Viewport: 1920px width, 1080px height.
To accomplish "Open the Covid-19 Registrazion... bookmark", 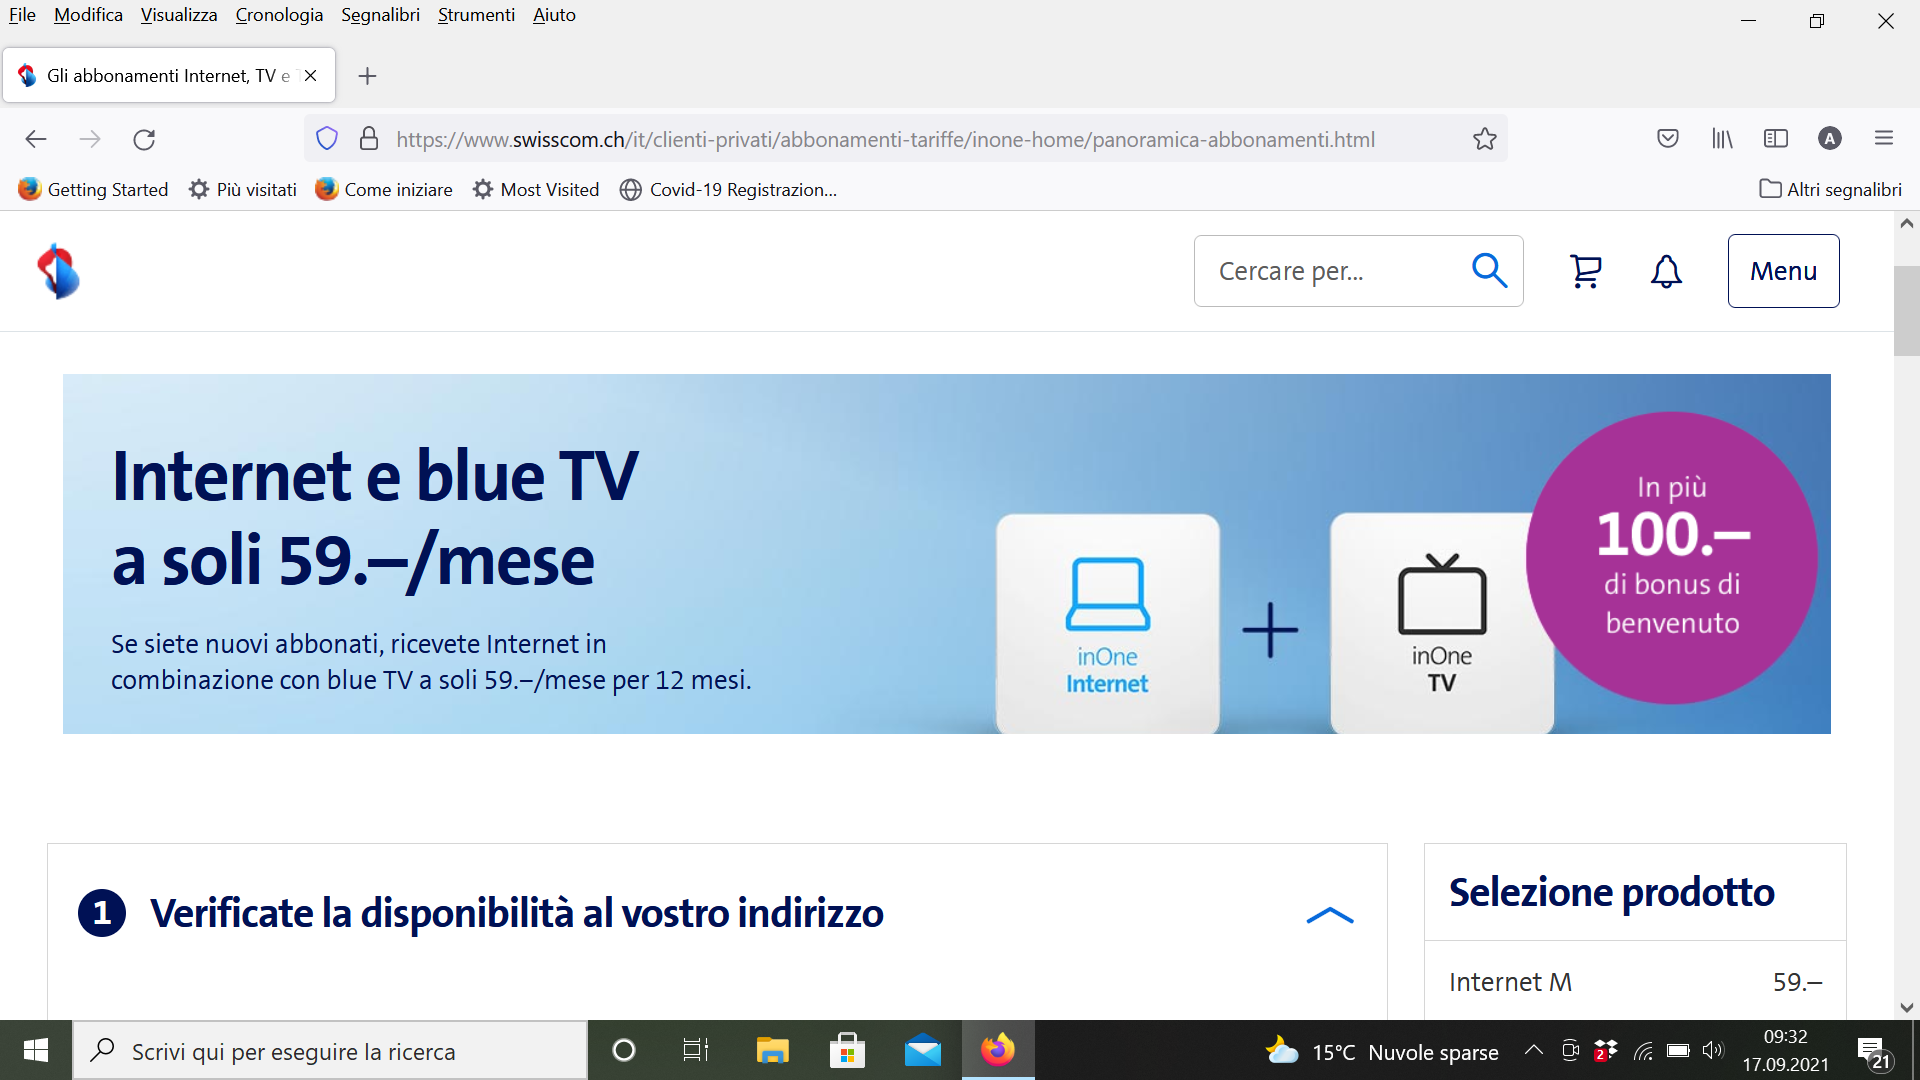I will tap(728, 189).
